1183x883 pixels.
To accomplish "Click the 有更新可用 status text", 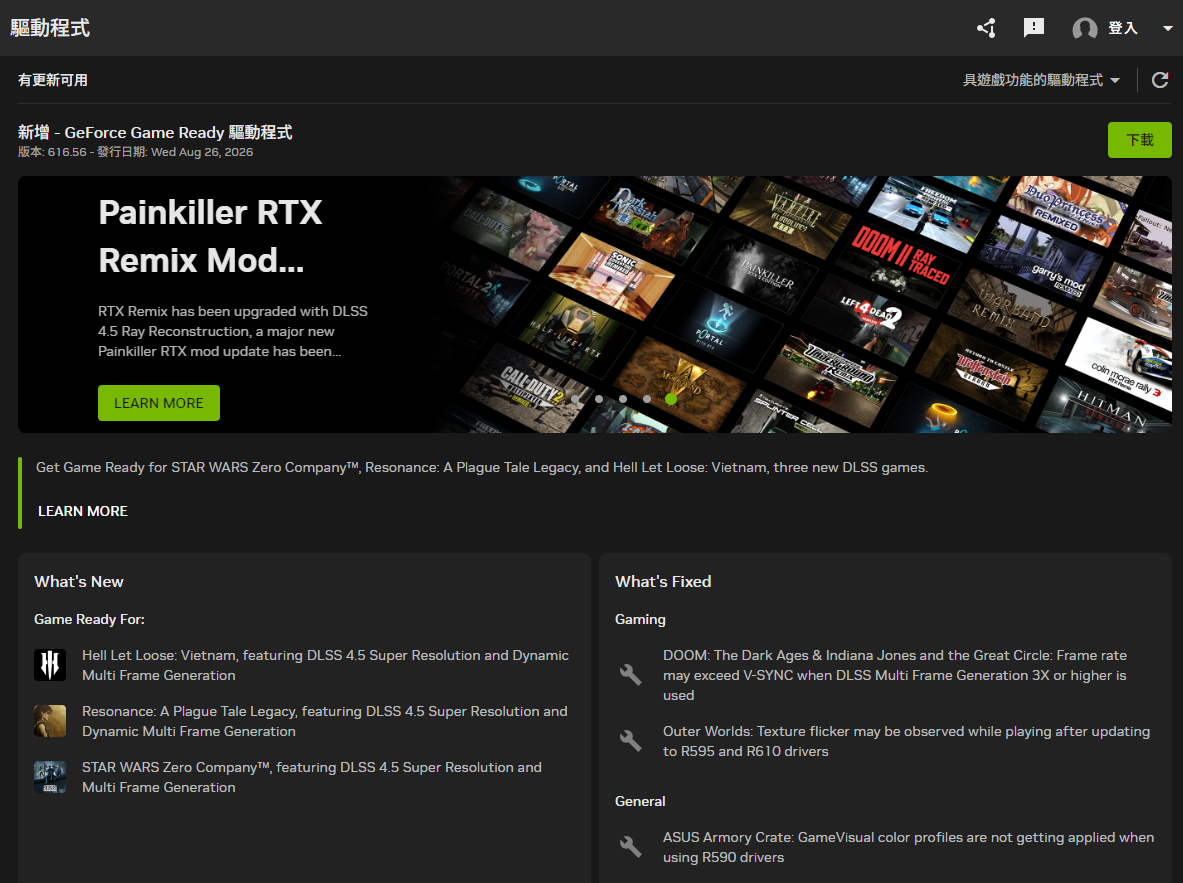I will tap(53, 80).
